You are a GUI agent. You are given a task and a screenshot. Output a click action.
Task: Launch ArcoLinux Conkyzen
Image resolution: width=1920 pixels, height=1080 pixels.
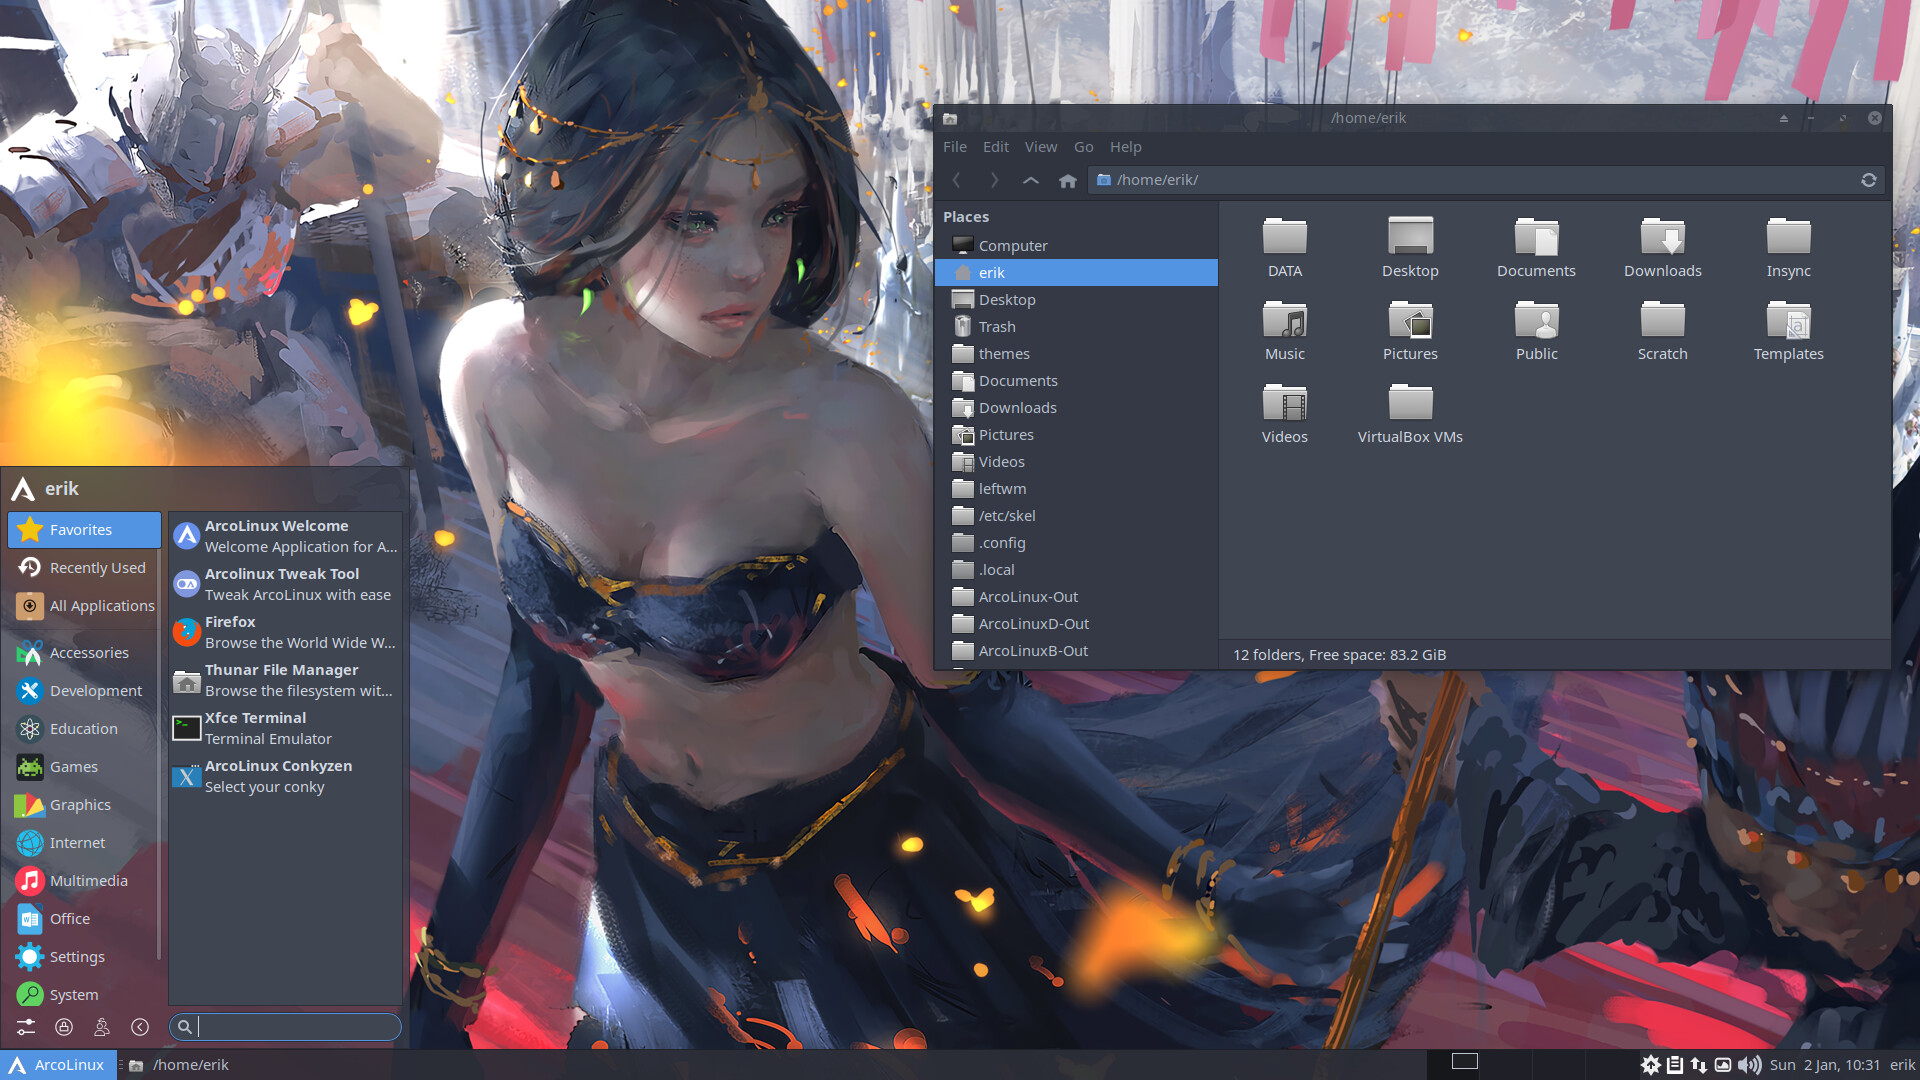[285, 776]
